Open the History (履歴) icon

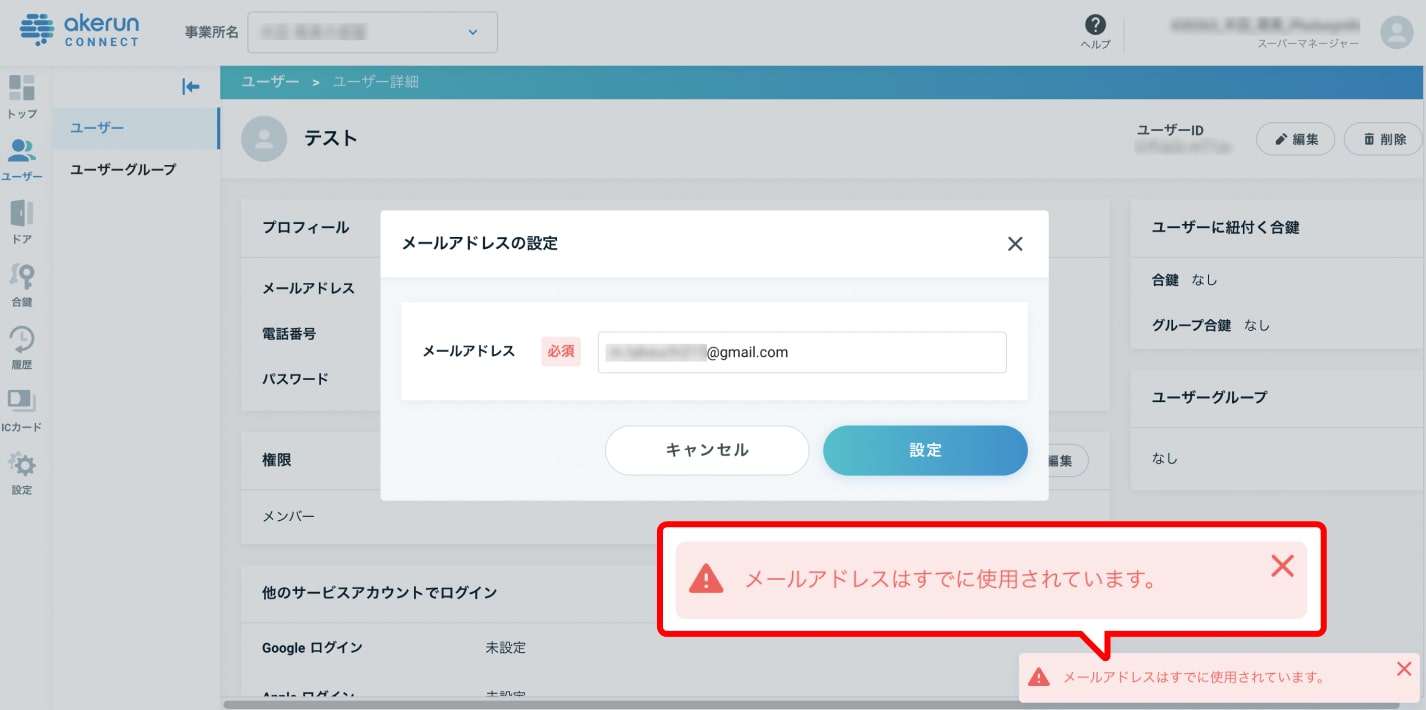point(22,339)
